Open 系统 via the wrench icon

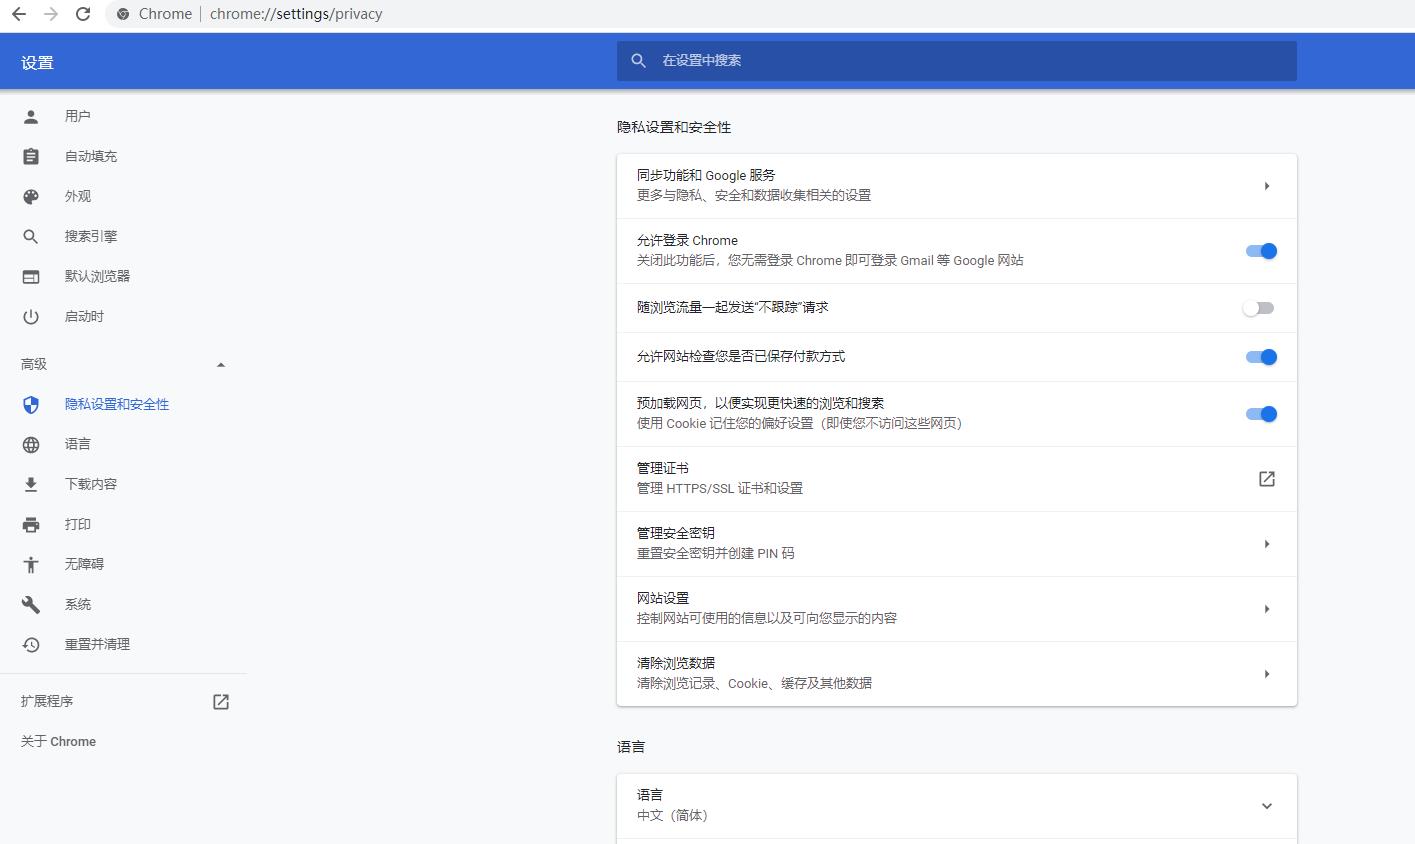click(31, 604)
